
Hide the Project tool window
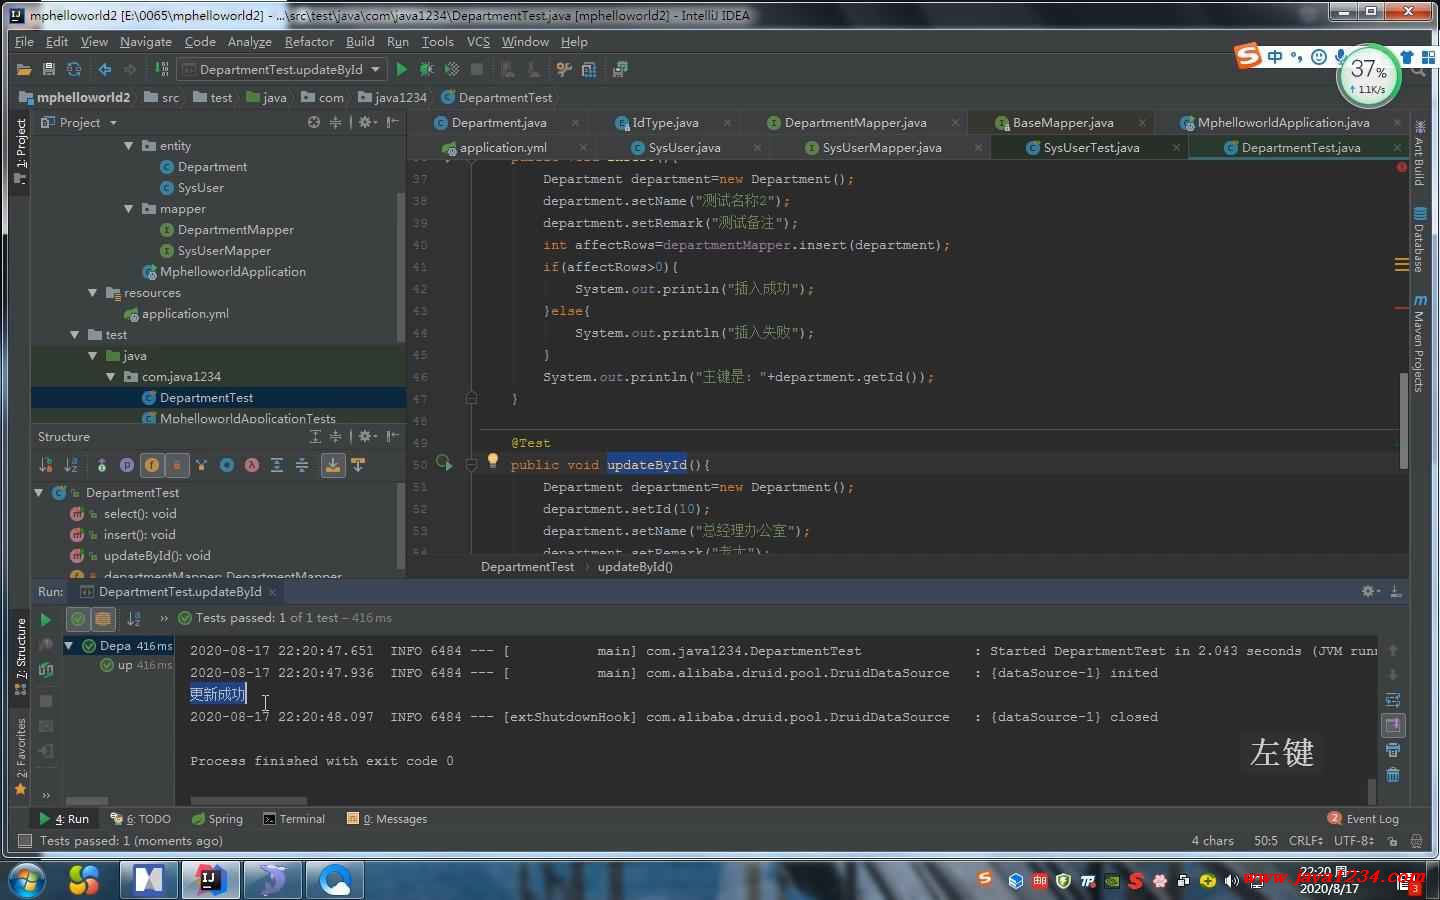[x=392, y=122]
